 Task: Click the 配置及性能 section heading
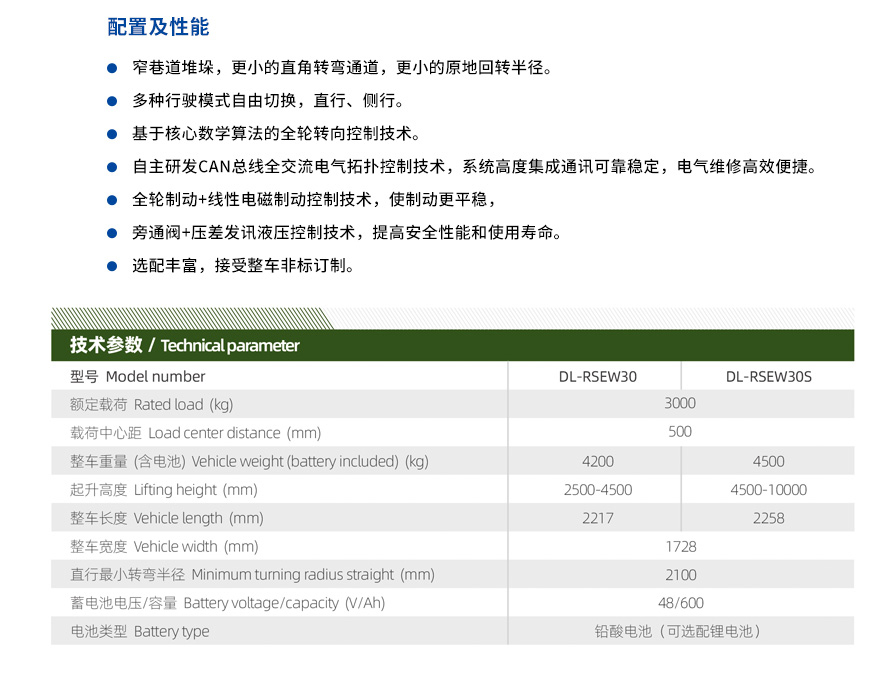(158, 27)
